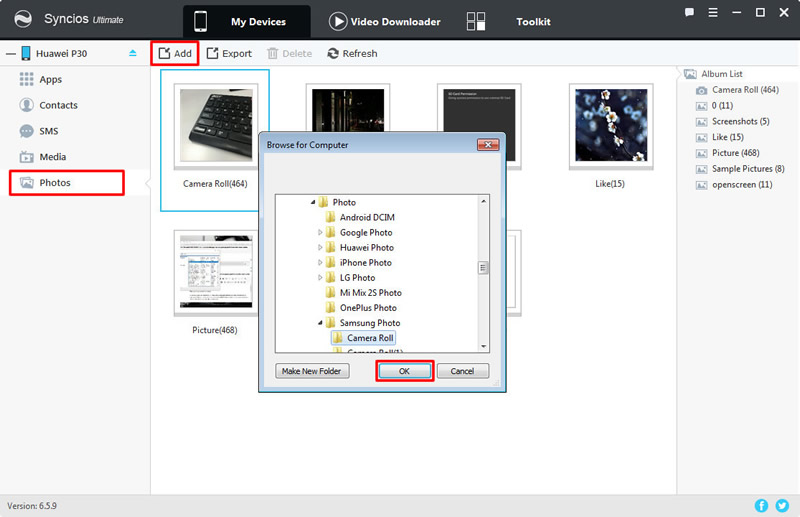Eject the Huawei P30 device
Screen dimensions: 800x517
click(133, 53)
